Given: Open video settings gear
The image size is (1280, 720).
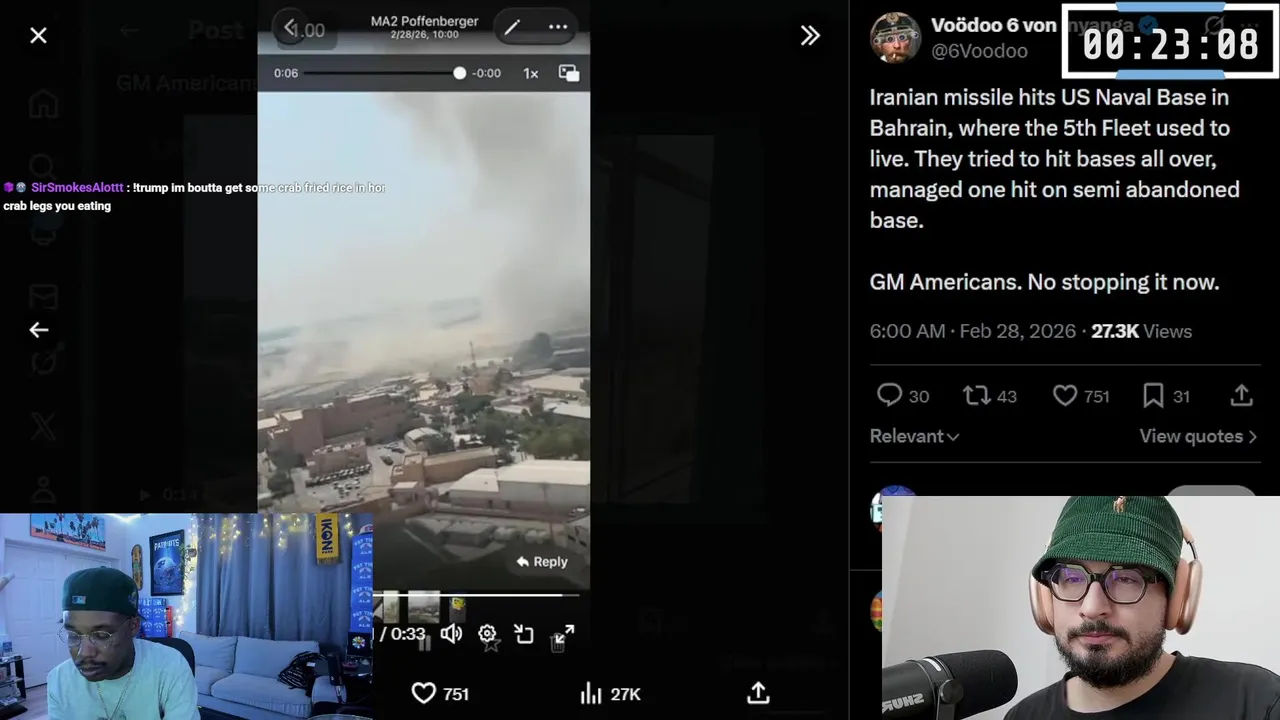Looking at the screenshot, I should coord(487,634).
